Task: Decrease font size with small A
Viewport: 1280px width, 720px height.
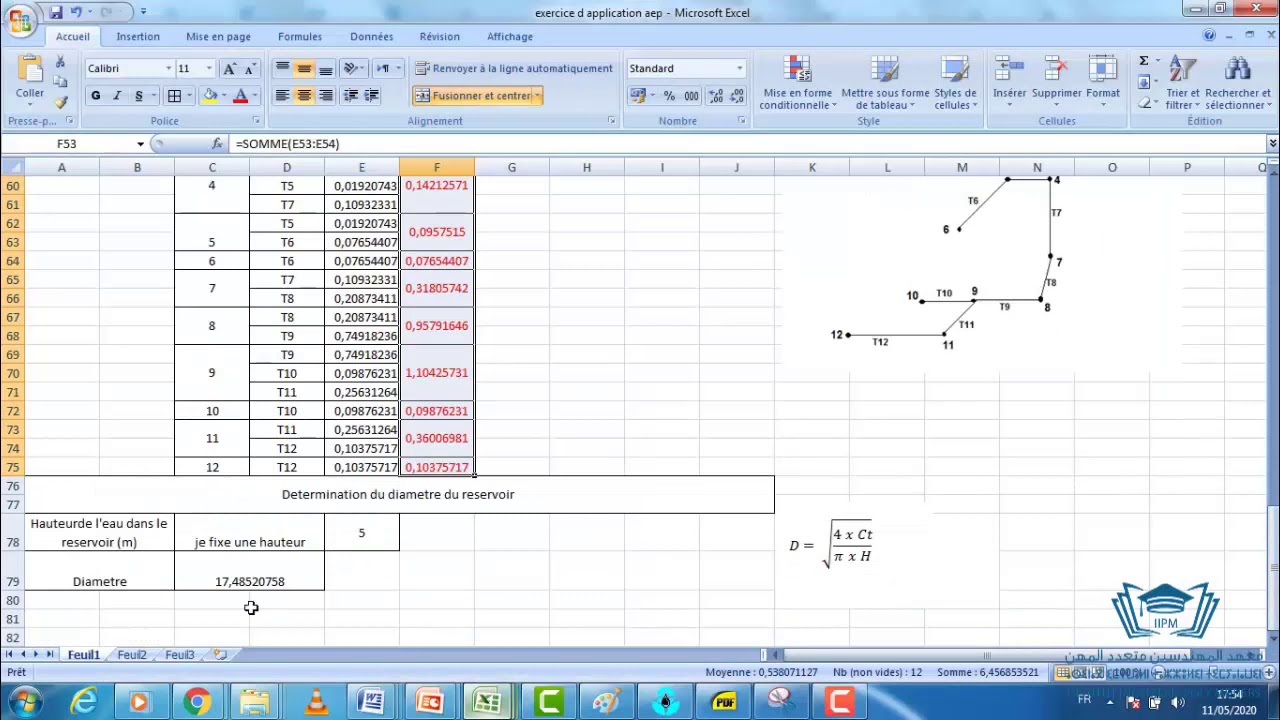Action: click(x=250, y=68)
